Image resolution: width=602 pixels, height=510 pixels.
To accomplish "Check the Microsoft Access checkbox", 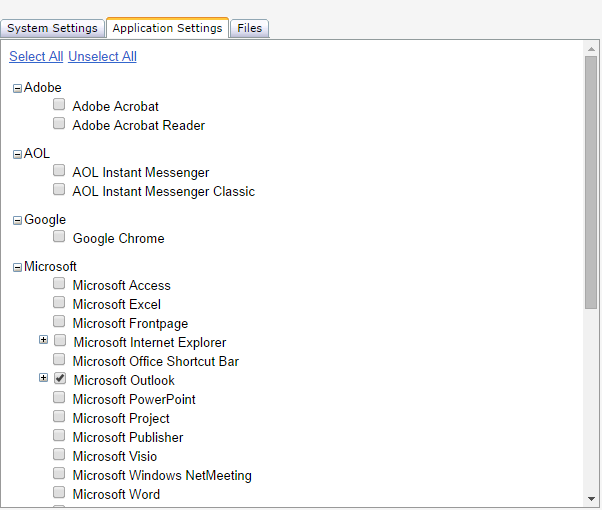I will [x=59, y=283].
